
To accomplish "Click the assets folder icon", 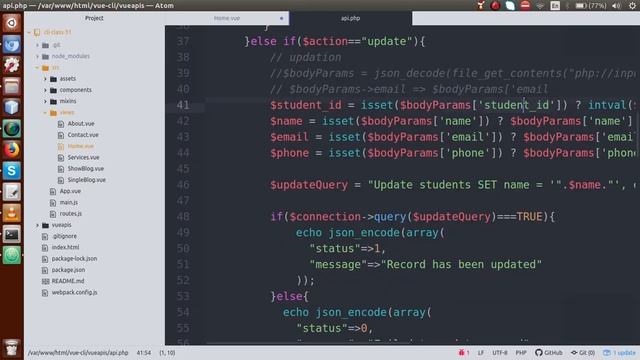I will coord(53,79).
